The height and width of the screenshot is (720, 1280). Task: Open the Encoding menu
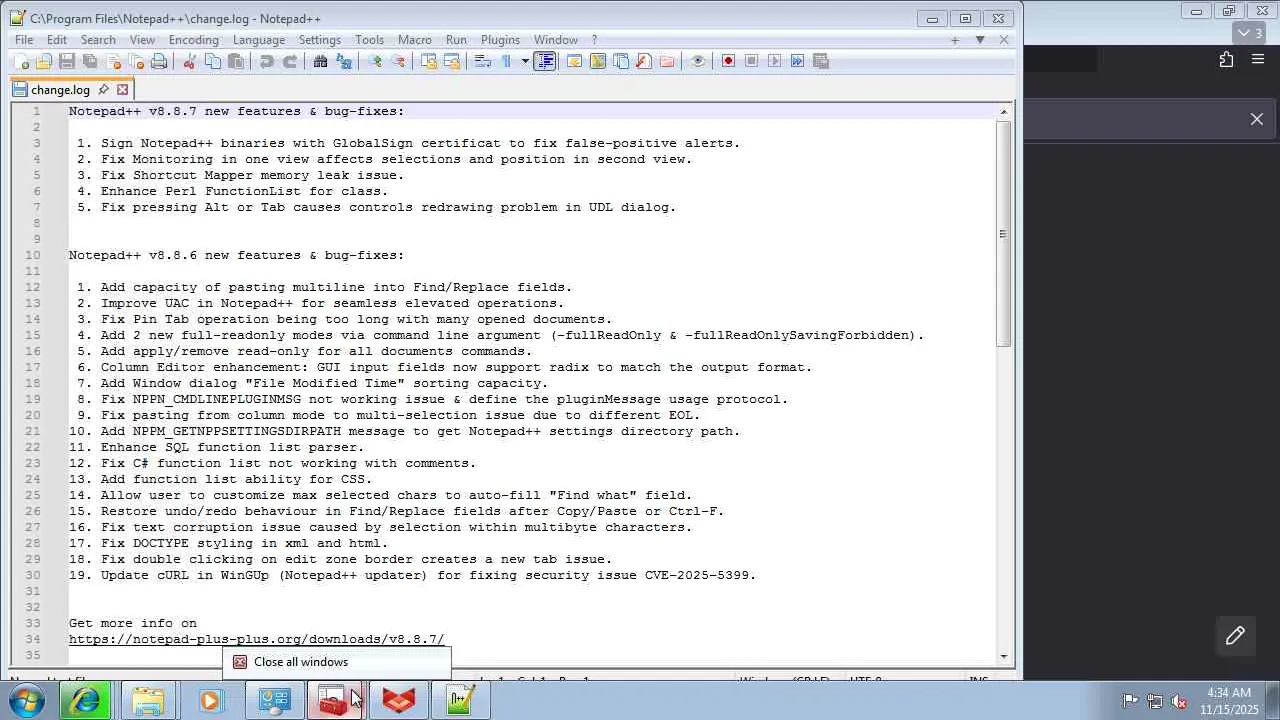193,40
